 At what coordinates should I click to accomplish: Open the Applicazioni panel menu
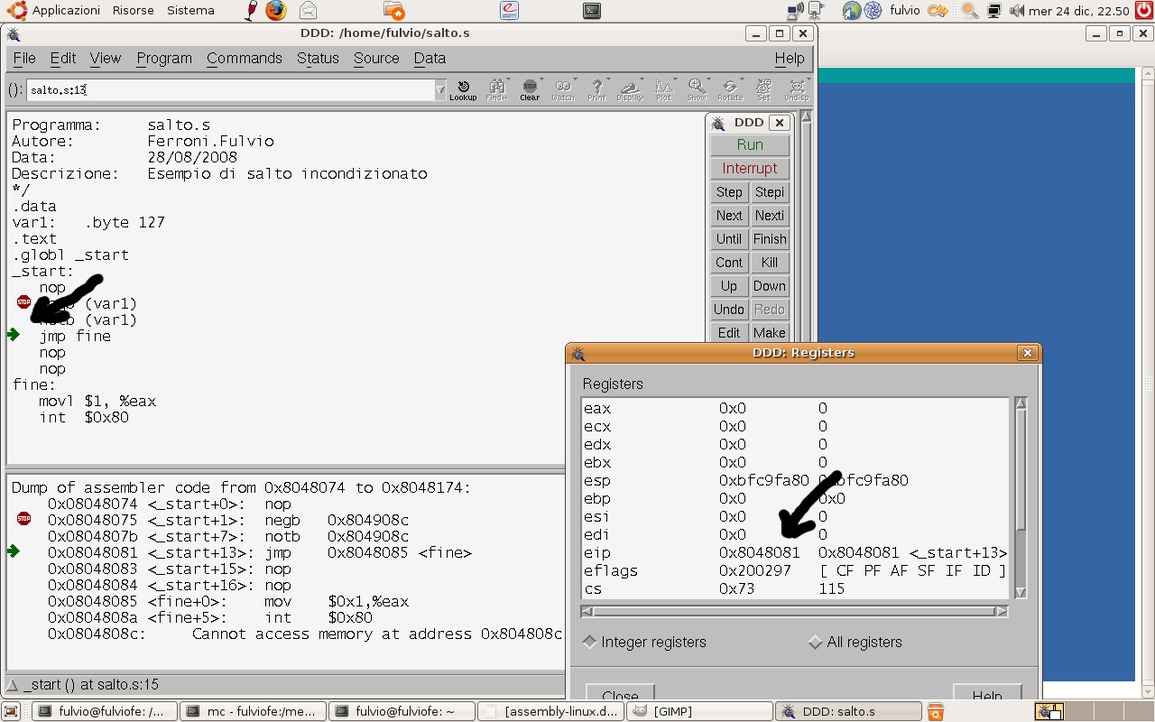click(x=53, y=10)
